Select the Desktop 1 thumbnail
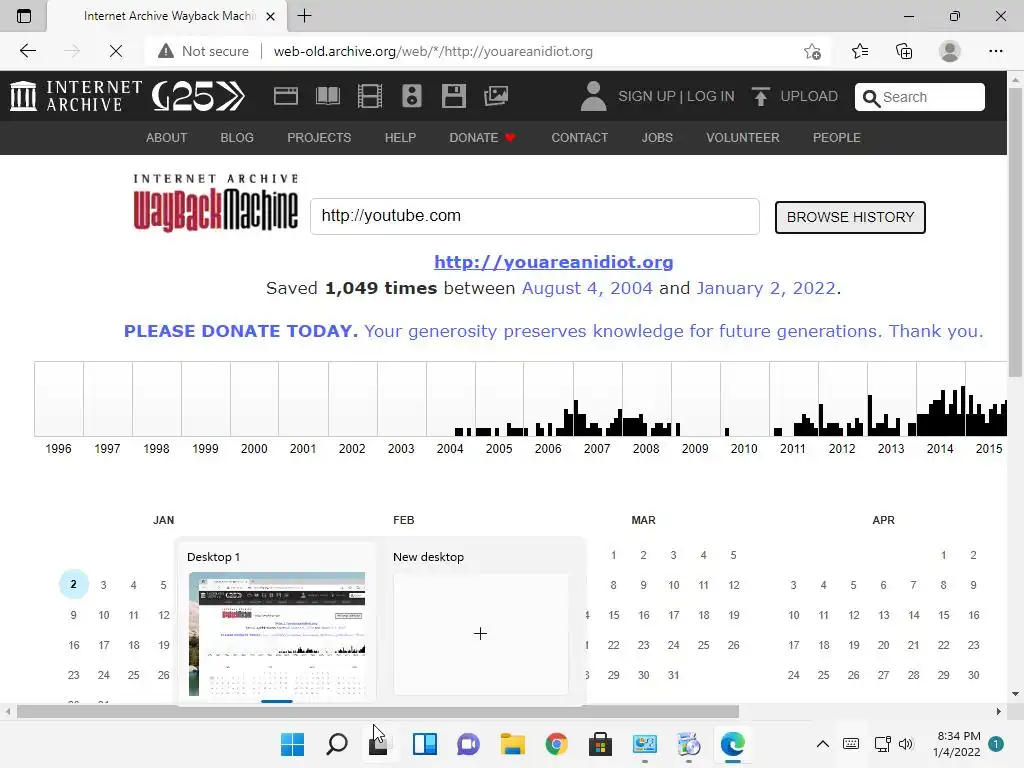 [x=277, y=633]
